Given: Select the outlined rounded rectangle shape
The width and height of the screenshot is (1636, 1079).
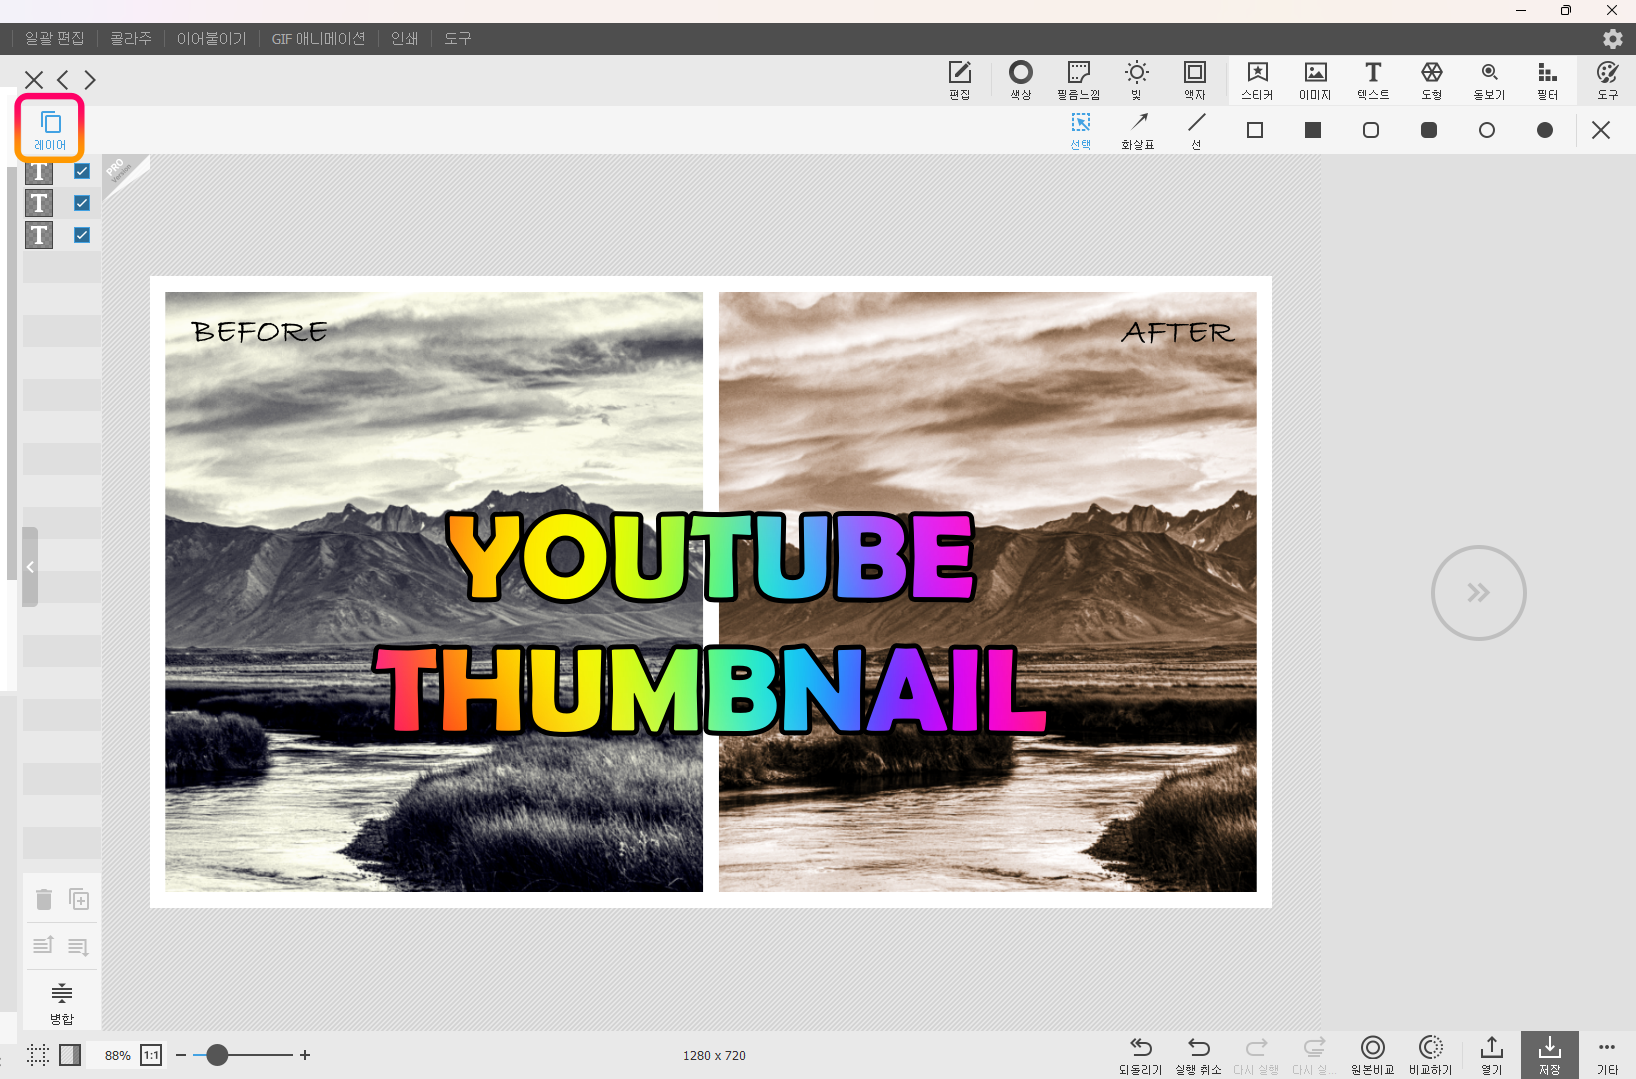Looking at the screenshot, I should point(1371,130).
